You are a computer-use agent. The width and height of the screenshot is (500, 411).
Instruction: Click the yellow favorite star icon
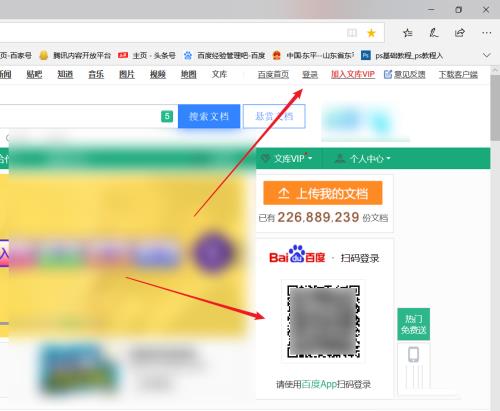371,33
